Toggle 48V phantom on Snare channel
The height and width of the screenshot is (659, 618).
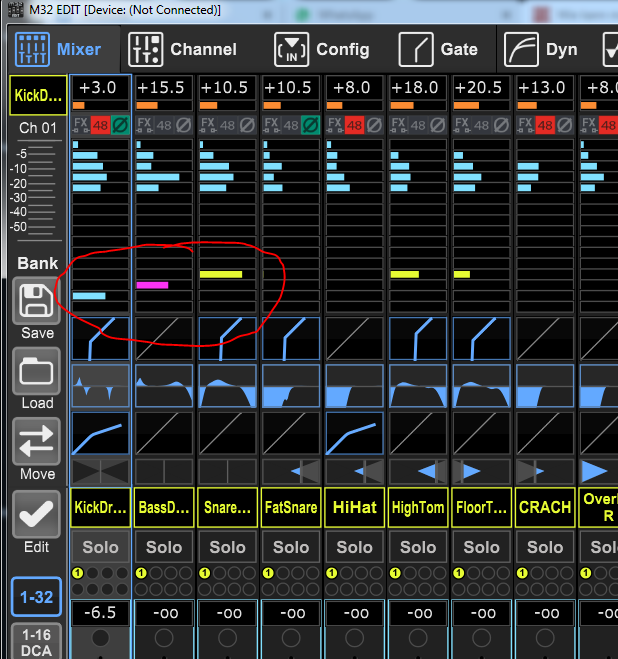point(228,125)
